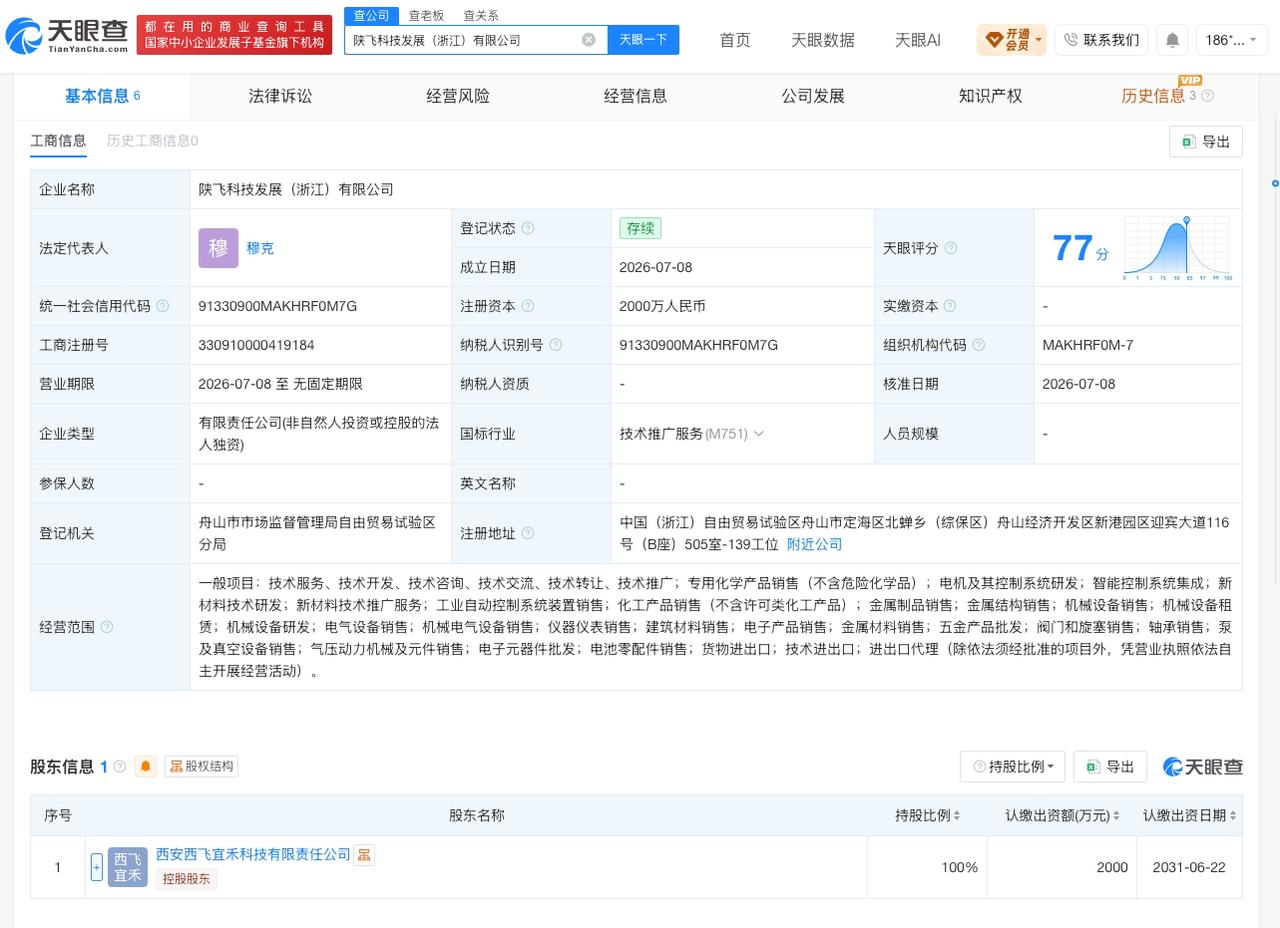This screenshot has width=1280, height=928.
Task: Open the 知识产权 tab
Action: [990, 96]
